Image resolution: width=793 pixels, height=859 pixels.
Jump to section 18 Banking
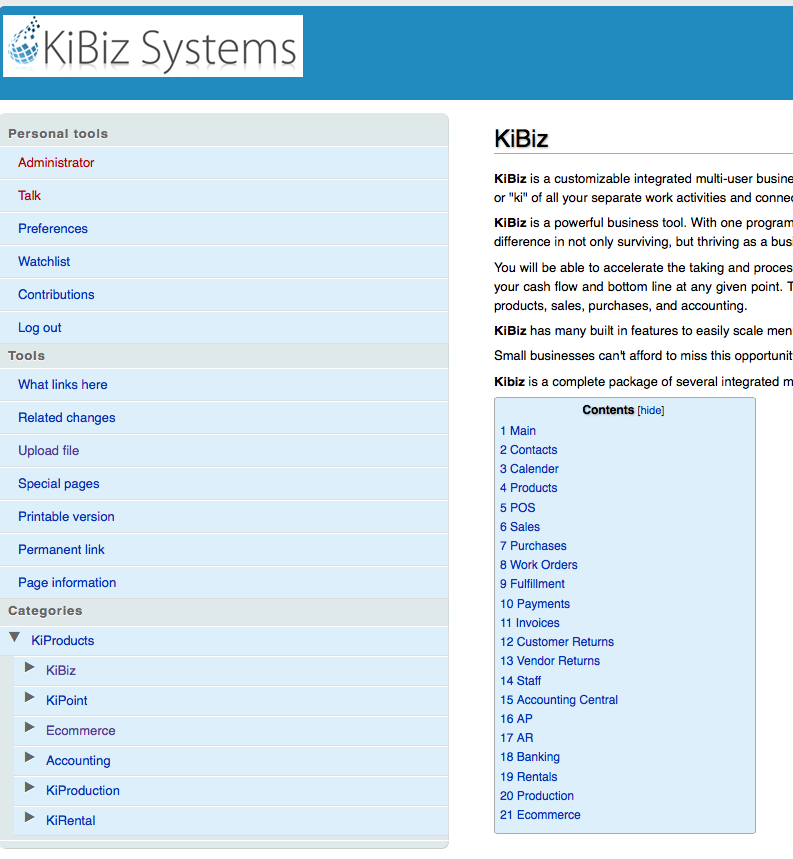[530, 757]
